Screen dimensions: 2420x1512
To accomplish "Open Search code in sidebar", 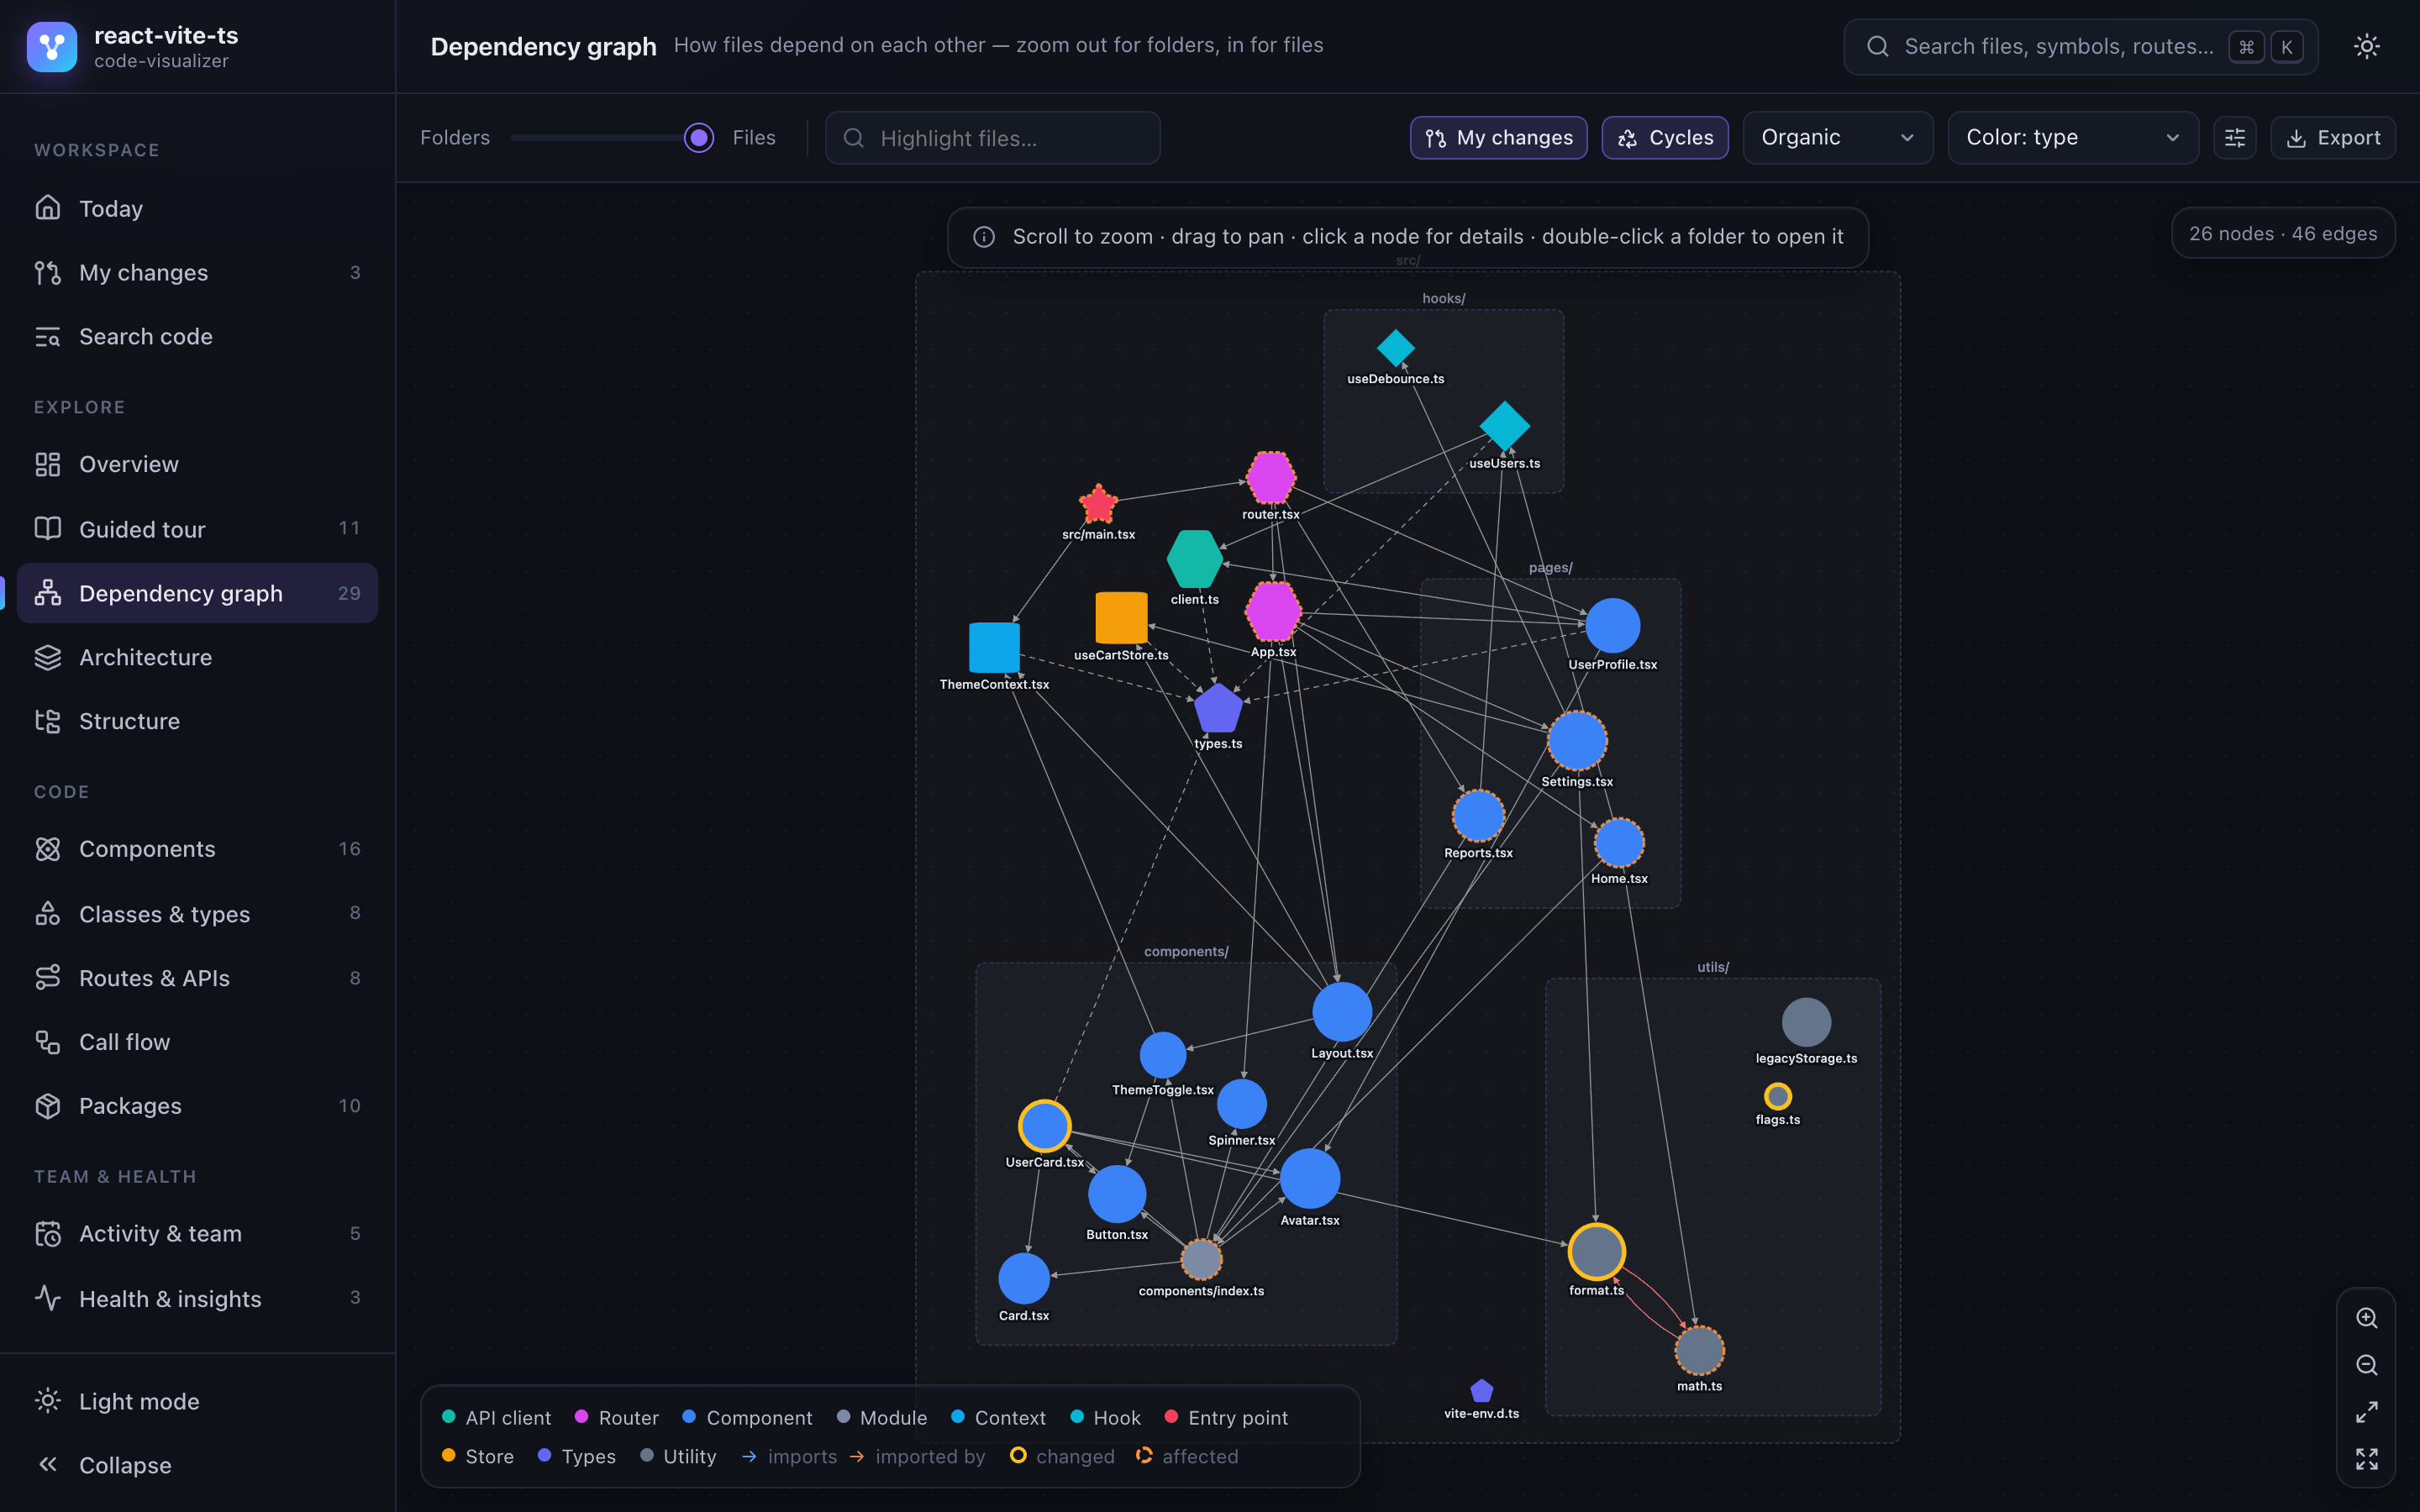I will pyautogui.click(x=198, y=336).
